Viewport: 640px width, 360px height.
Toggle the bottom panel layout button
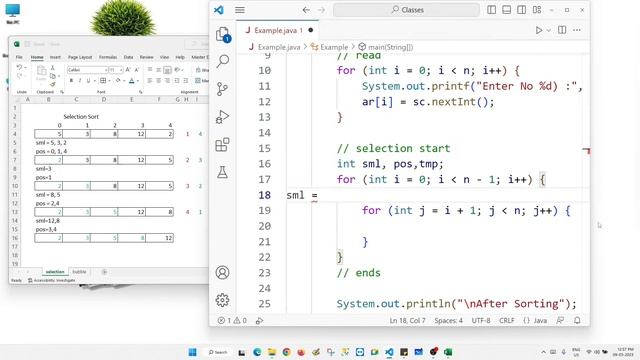coord(507,10)
